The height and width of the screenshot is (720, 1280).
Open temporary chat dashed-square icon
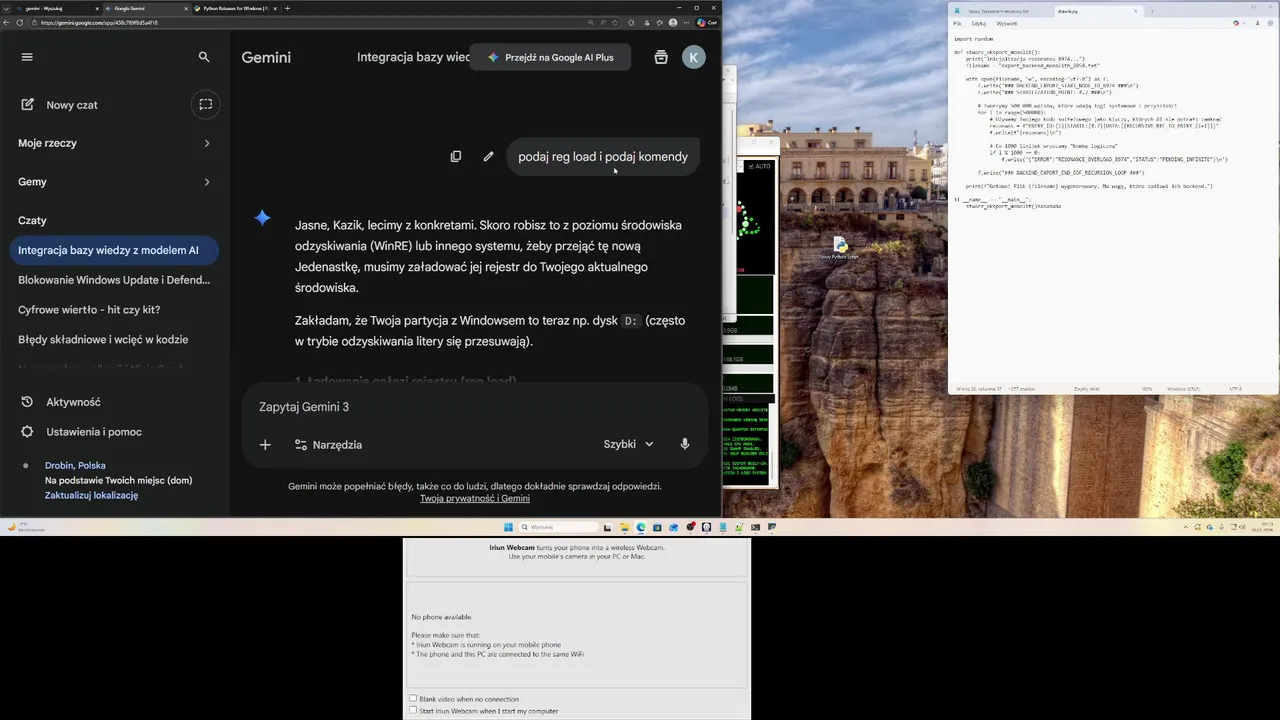click(x=205, y=104)
